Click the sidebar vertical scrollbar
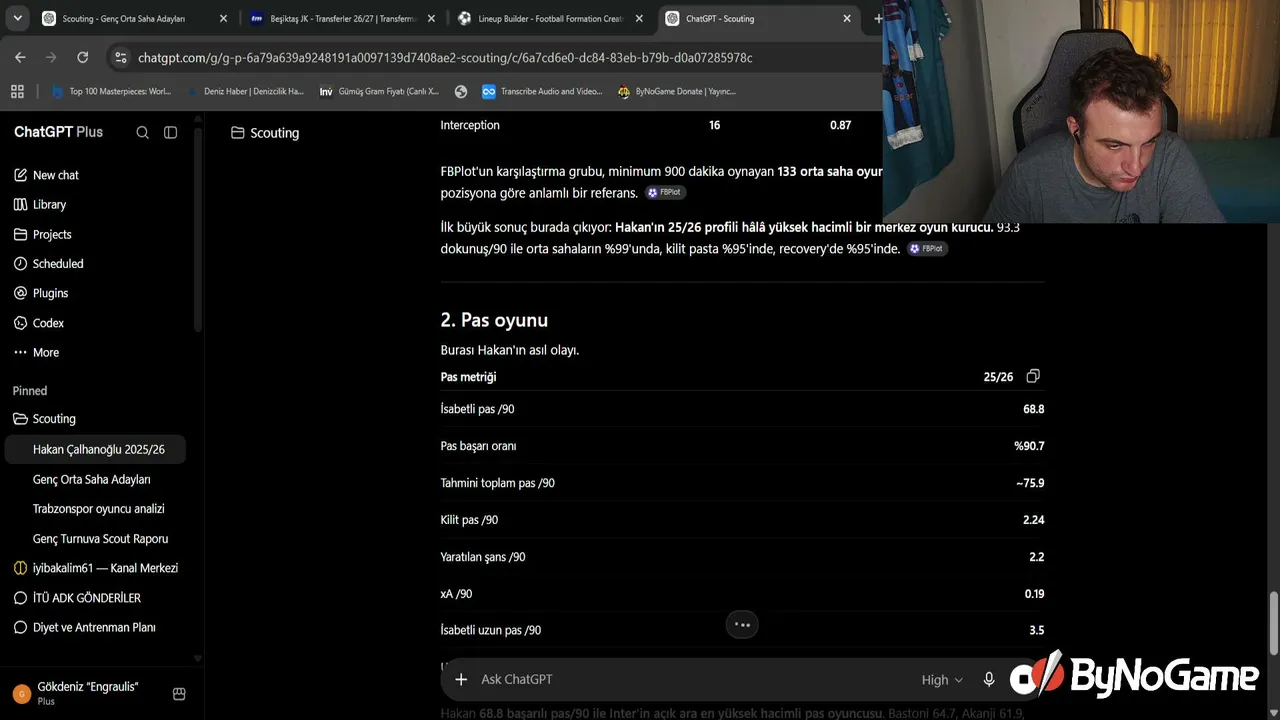The width and height of the screenshot is (1280, 720). 198,228
